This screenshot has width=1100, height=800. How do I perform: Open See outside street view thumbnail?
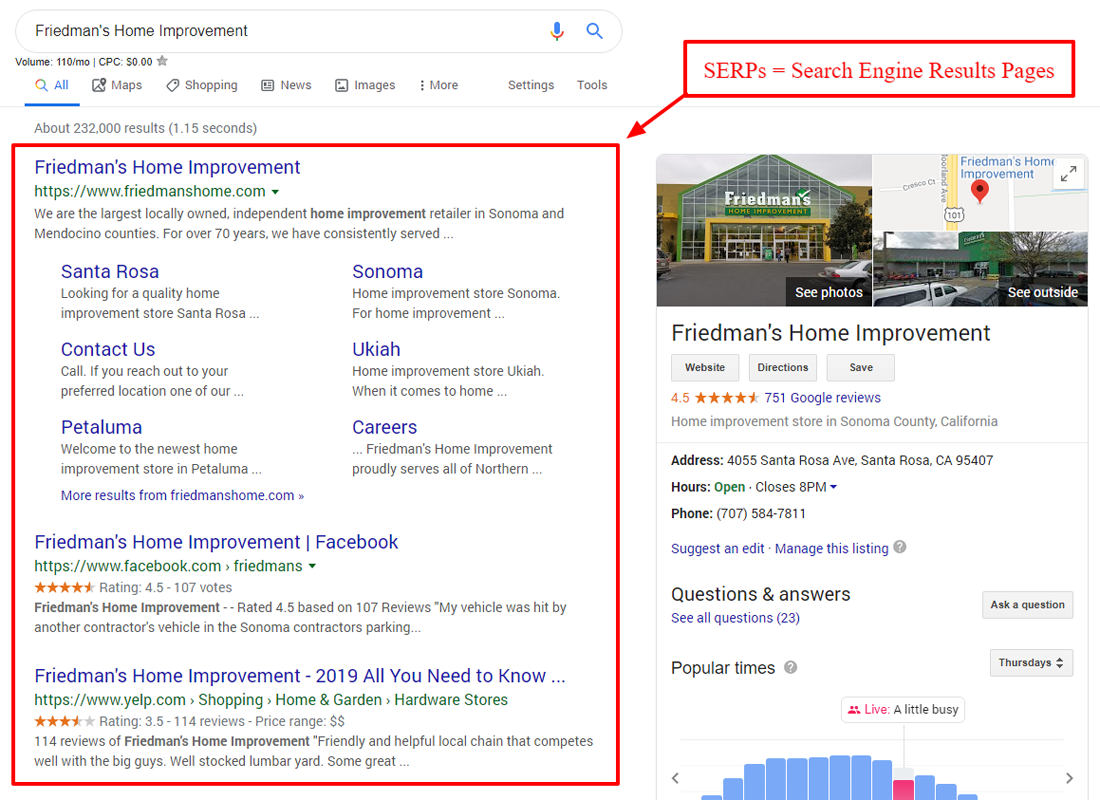pyautogui.click(x=980, y=269)
